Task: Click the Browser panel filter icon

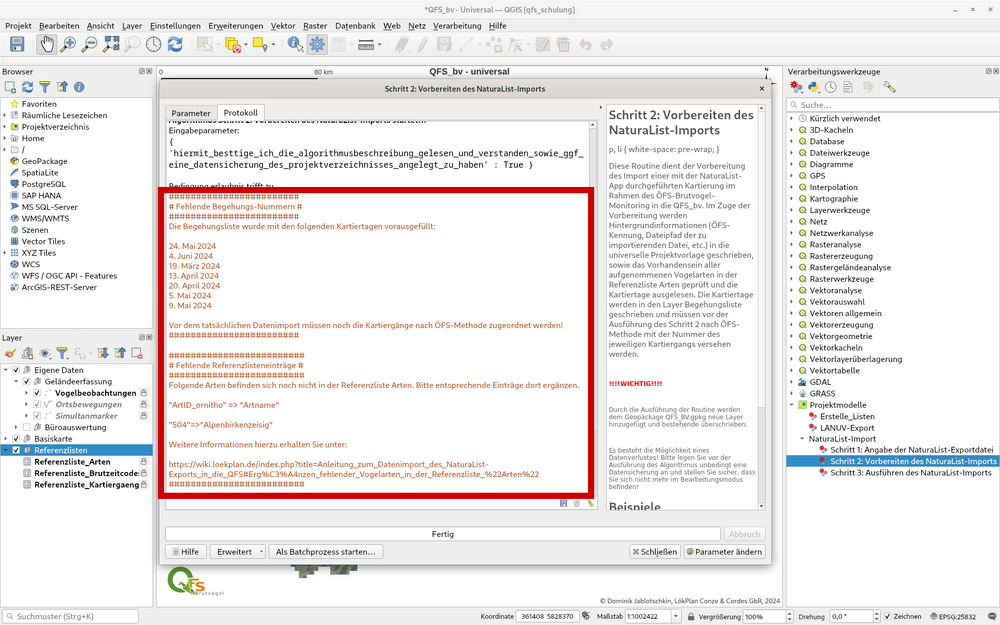Action: pyautogui.click(x=45, y=87)
